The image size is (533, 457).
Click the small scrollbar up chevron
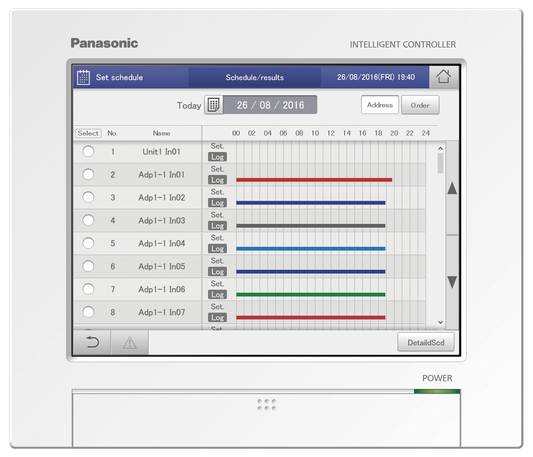[x=440, y=149]
